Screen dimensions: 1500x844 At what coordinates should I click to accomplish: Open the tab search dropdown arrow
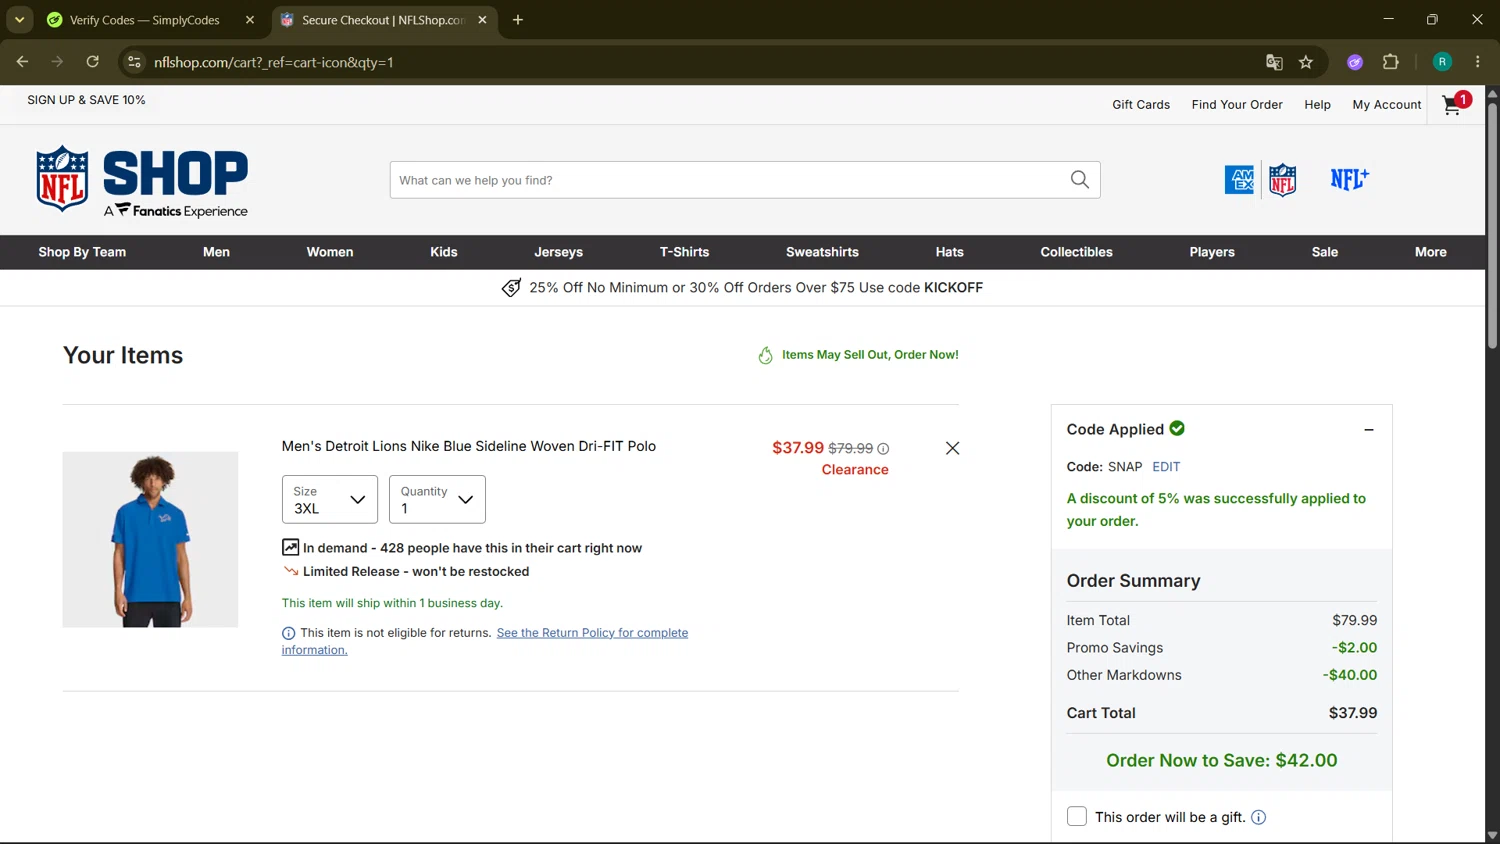point(19,20)
